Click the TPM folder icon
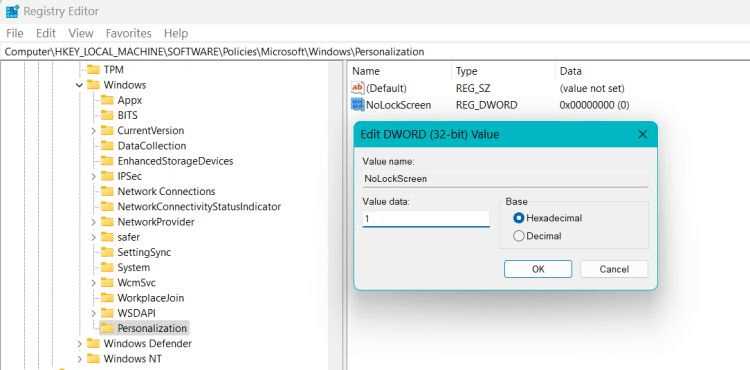Viewport: 750px width, 370px height. [93, 70]
